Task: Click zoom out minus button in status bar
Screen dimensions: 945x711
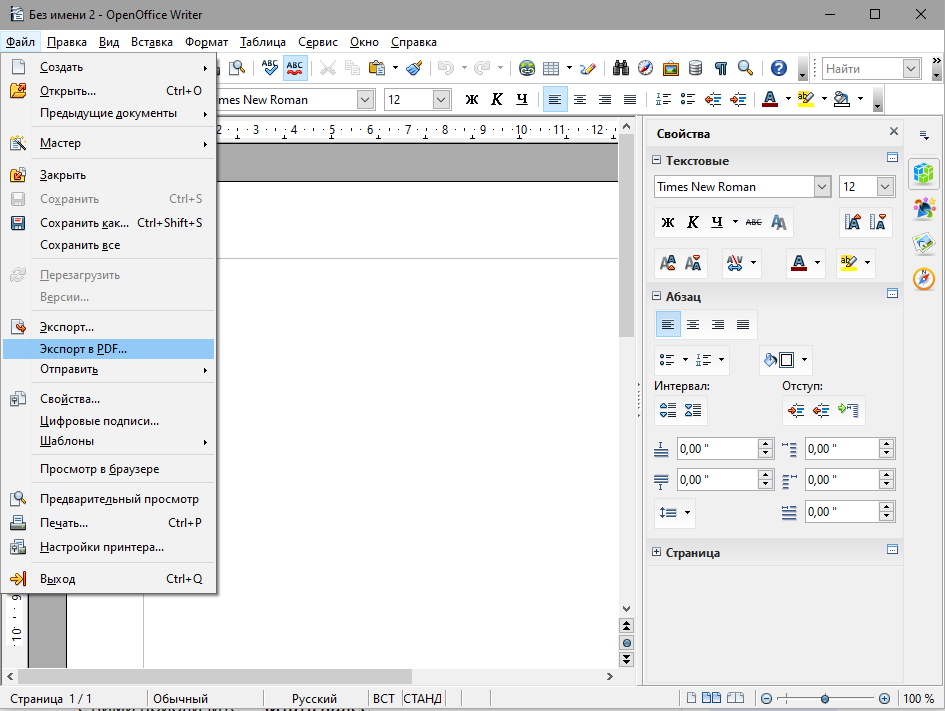Action: click(767, 698)
